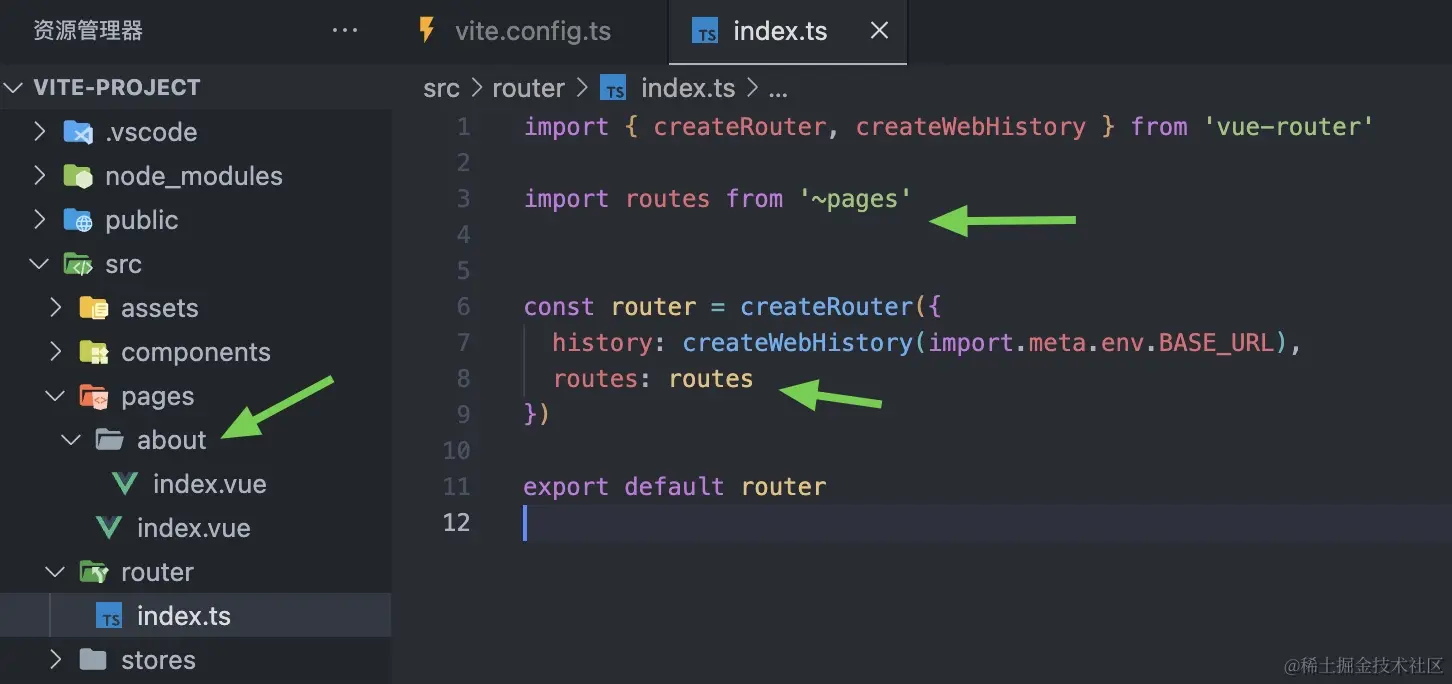
Task: Click the about open-folder icon
Action: (109, 440)
